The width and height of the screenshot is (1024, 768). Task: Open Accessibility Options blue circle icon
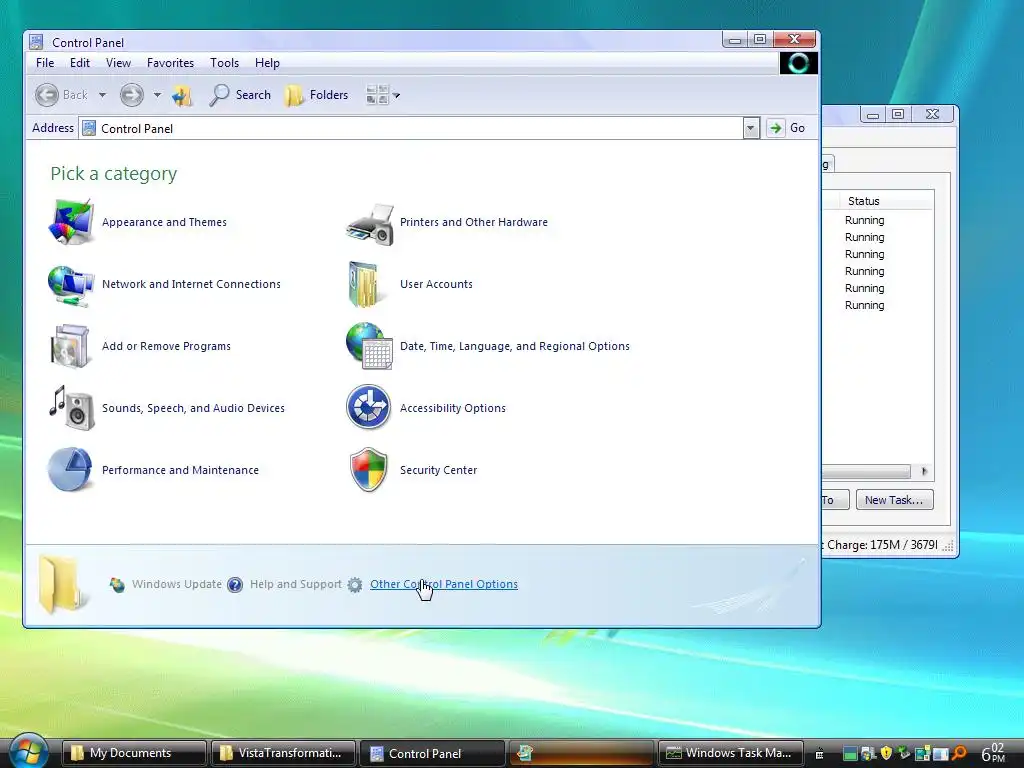coord(368,407)
